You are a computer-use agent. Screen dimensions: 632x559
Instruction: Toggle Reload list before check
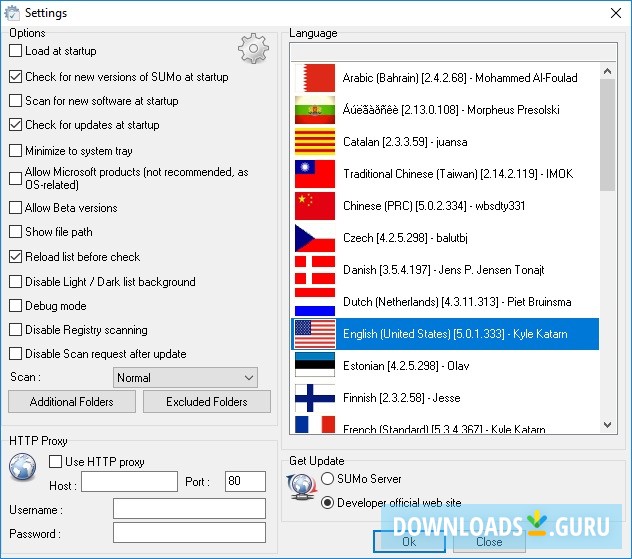pos(15,257)
